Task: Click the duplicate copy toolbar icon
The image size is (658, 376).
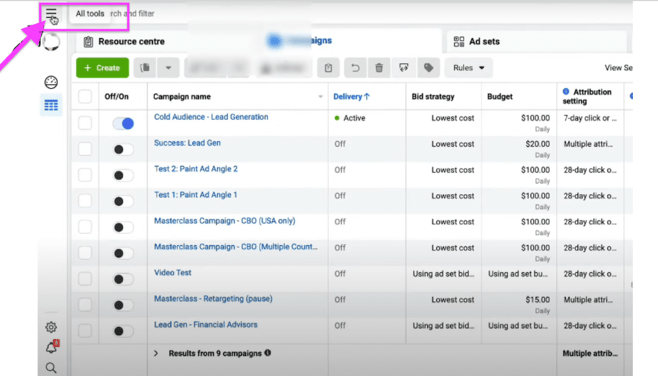Action: point(145,68)
